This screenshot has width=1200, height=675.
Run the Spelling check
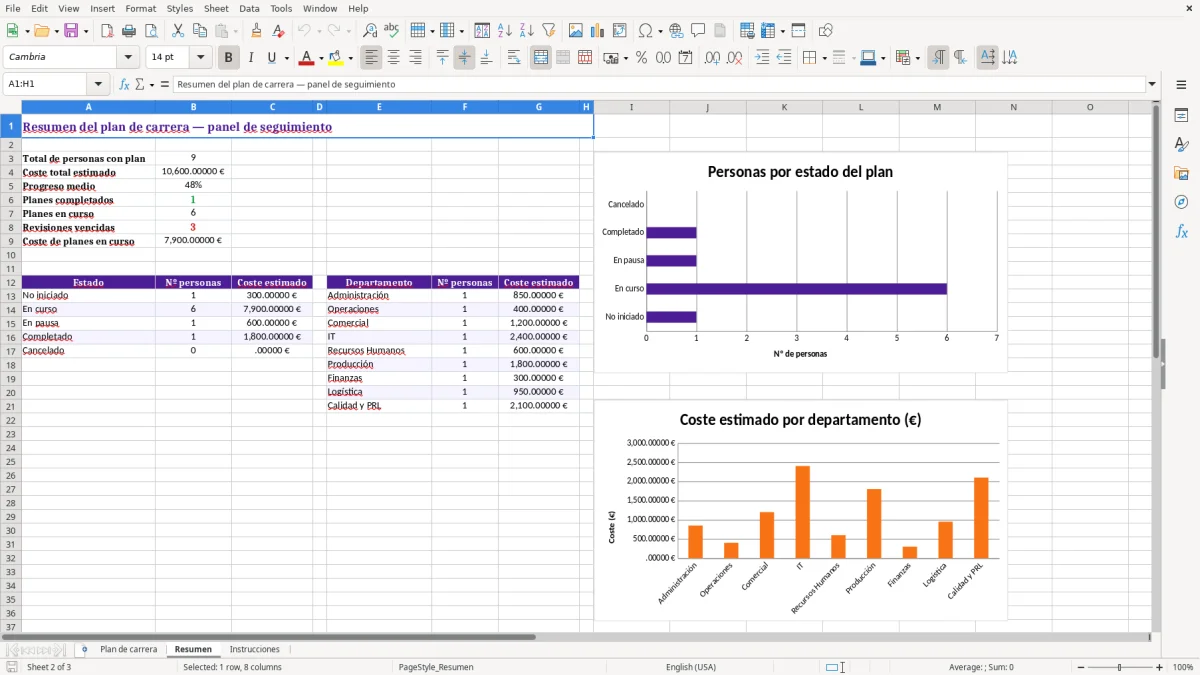(392, 31)
